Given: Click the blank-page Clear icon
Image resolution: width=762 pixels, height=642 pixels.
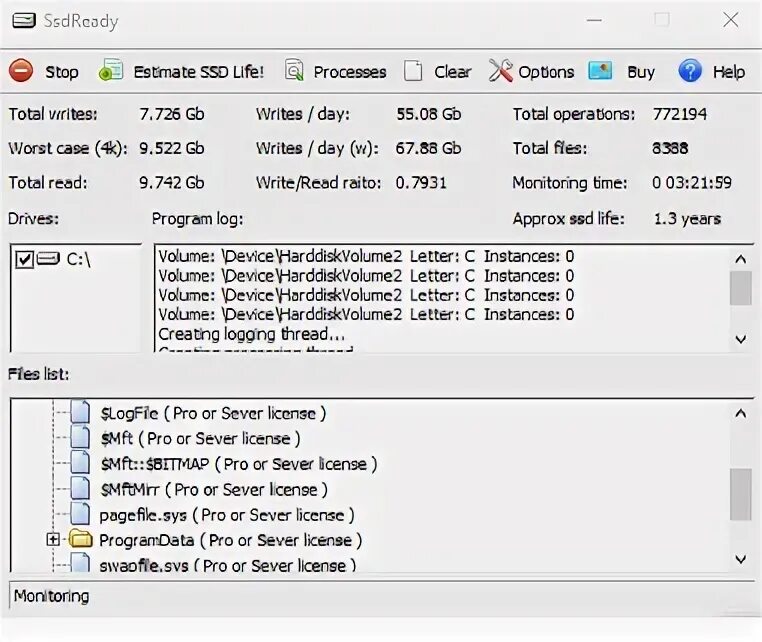Looking at the screenshot, I should point(413,71).
